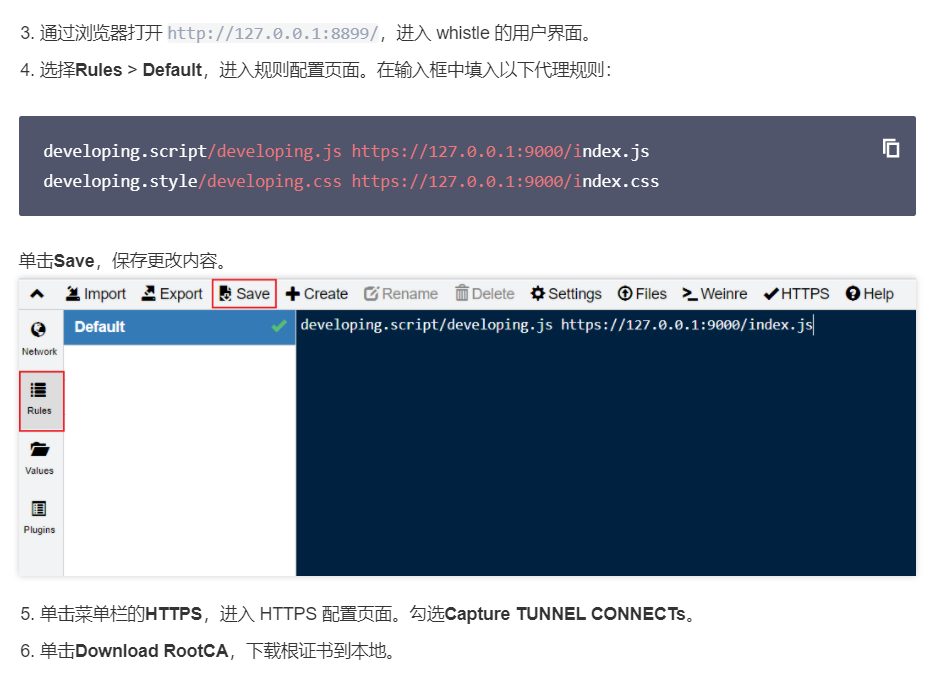934x685 pixels.
Task: Rename the selected rule
Action: 401,293
